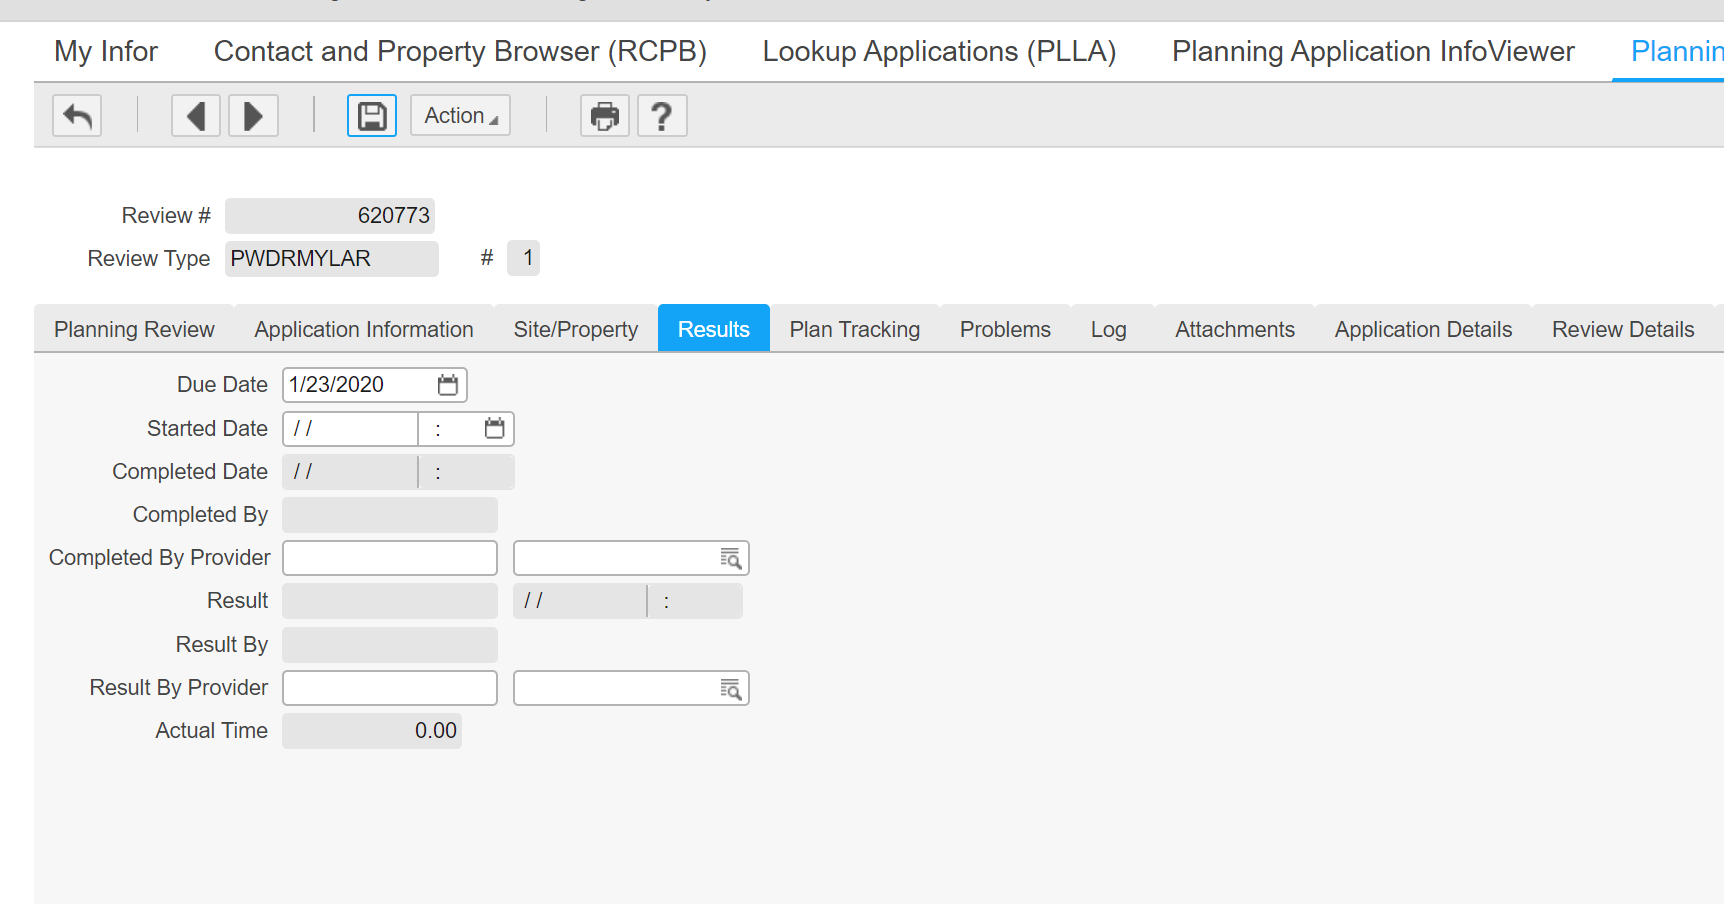Click the second Result By Provider lookup field

631,688
